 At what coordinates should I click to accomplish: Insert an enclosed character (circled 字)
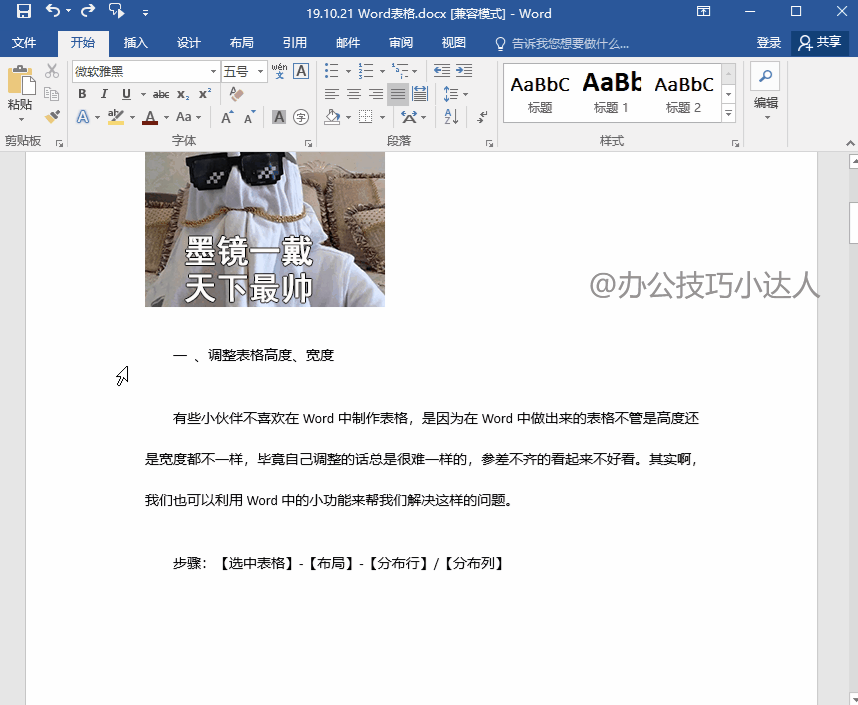pyautogui.click(x=301, y=117)
